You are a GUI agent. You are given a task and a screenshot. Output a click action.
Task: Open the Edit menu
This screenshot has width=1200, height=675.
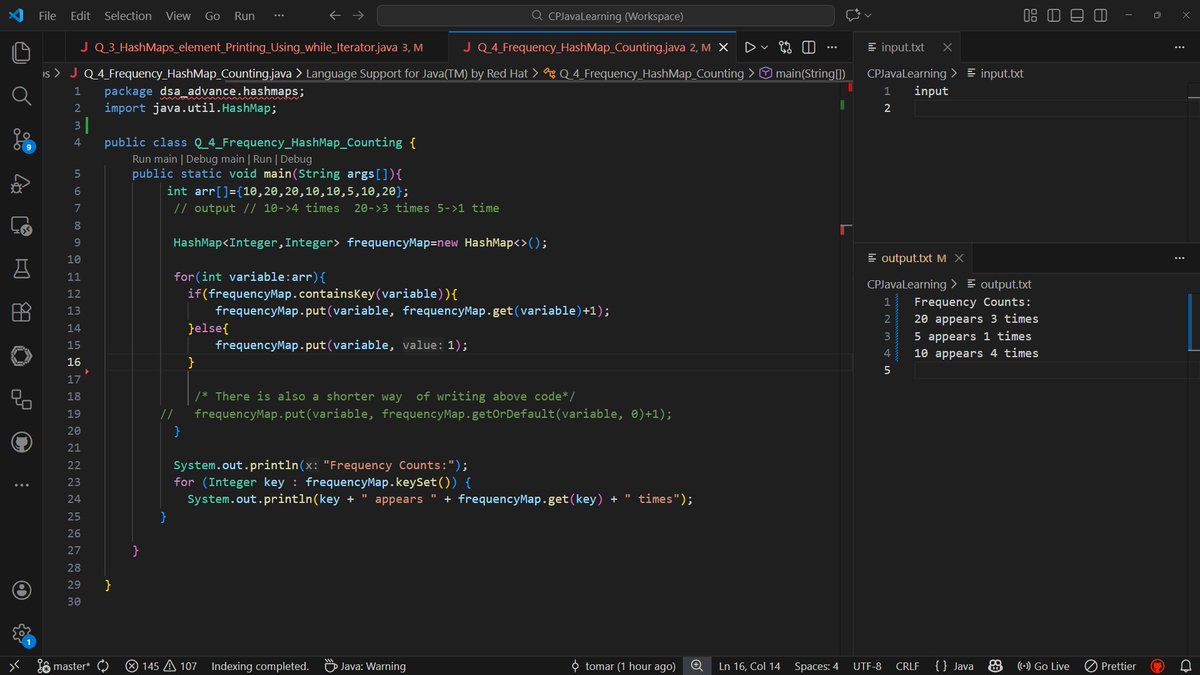pos(80,16)
